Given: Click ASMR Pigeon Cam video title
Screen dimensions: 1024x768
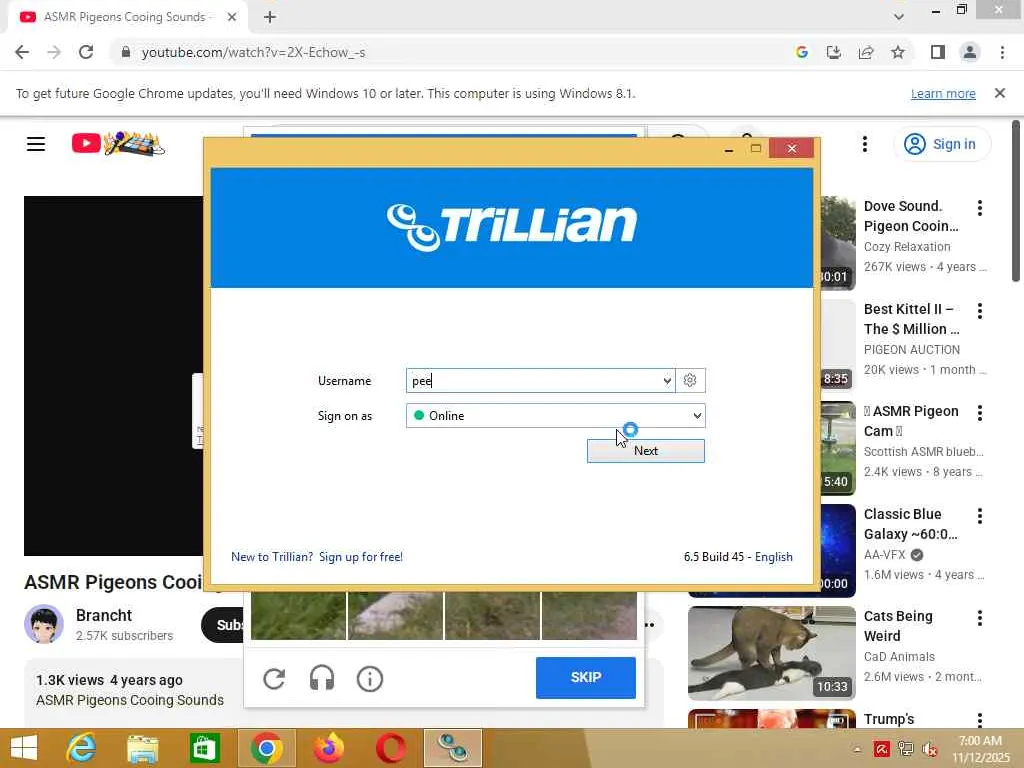Looking at the screenshot, I should pyautogui.click(x=911, y=421).
